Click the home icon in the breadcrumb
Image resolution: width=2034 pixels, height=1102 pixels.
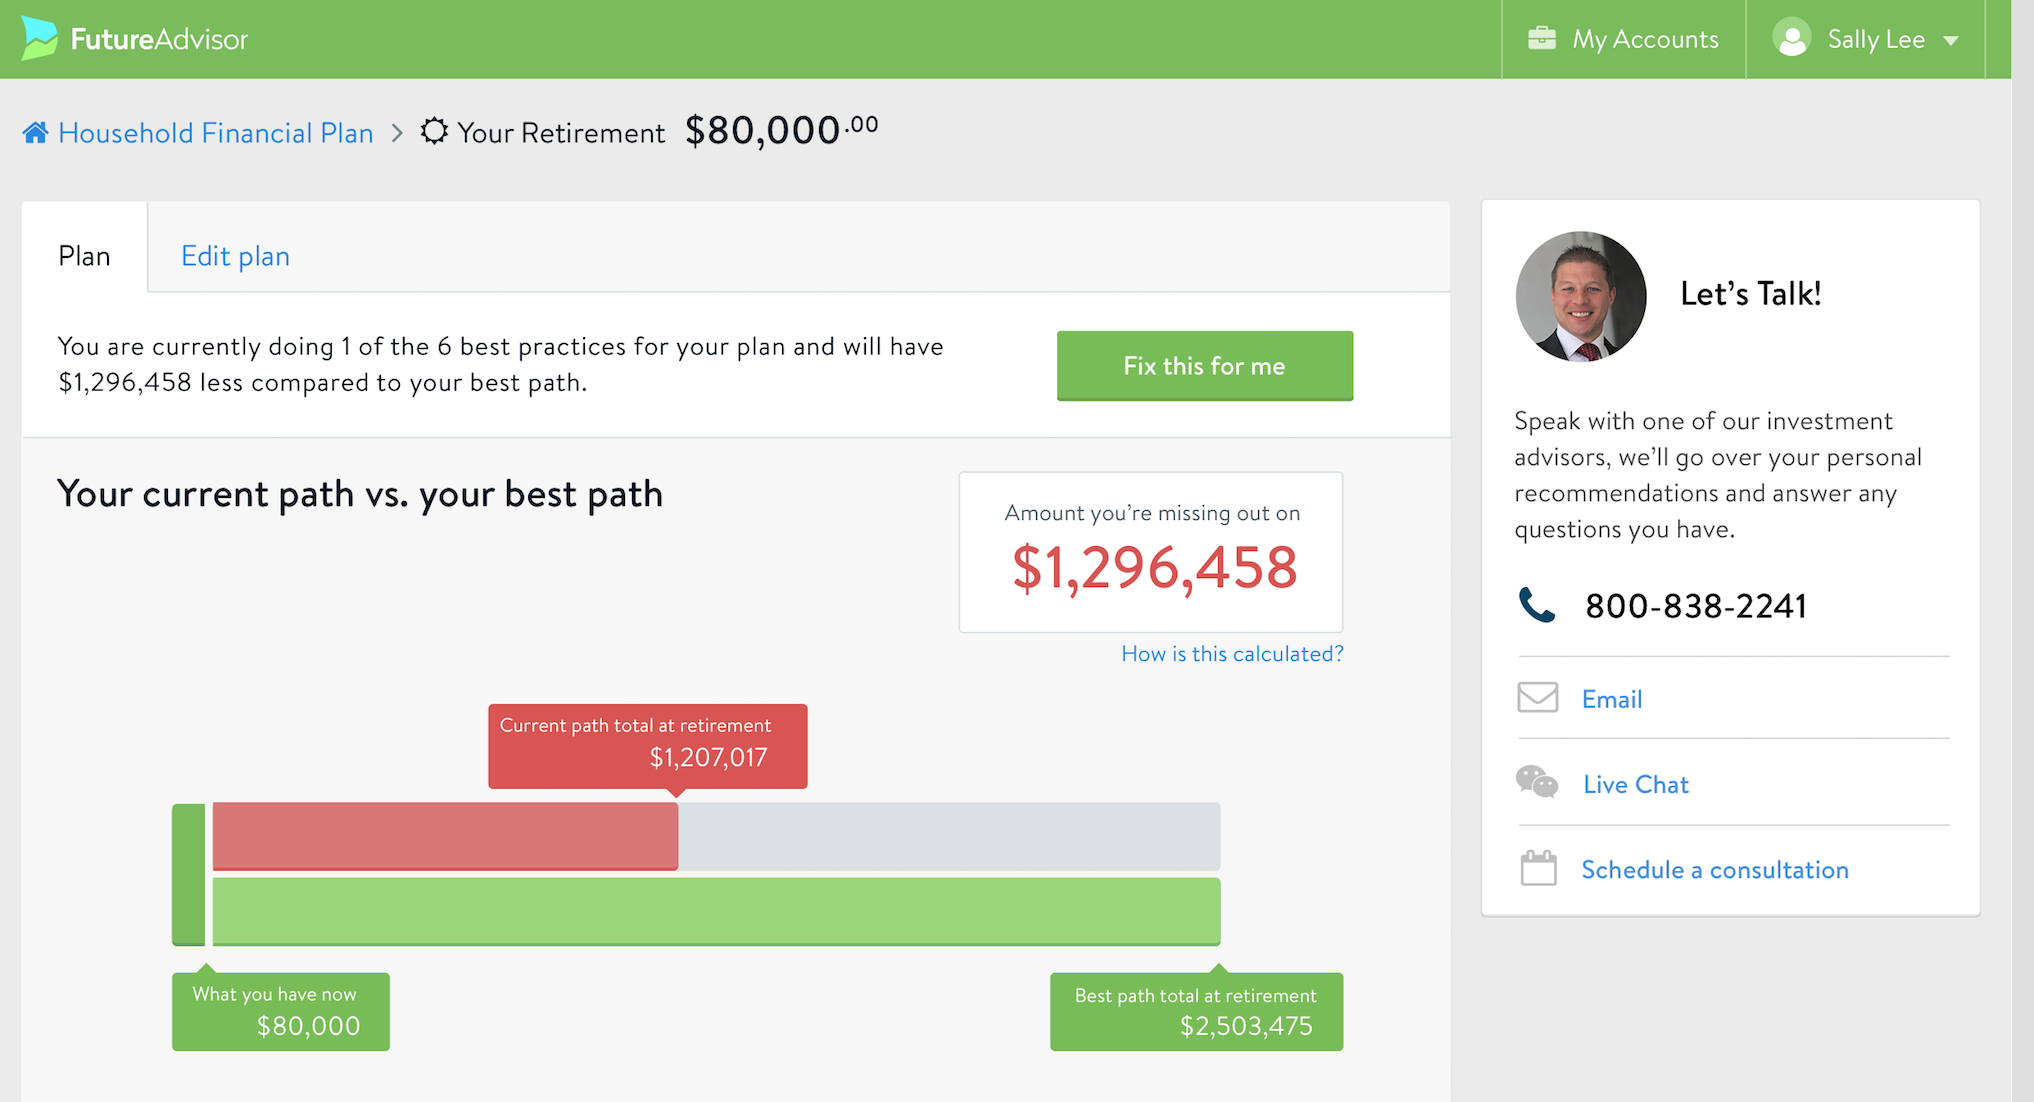[34, 130]
